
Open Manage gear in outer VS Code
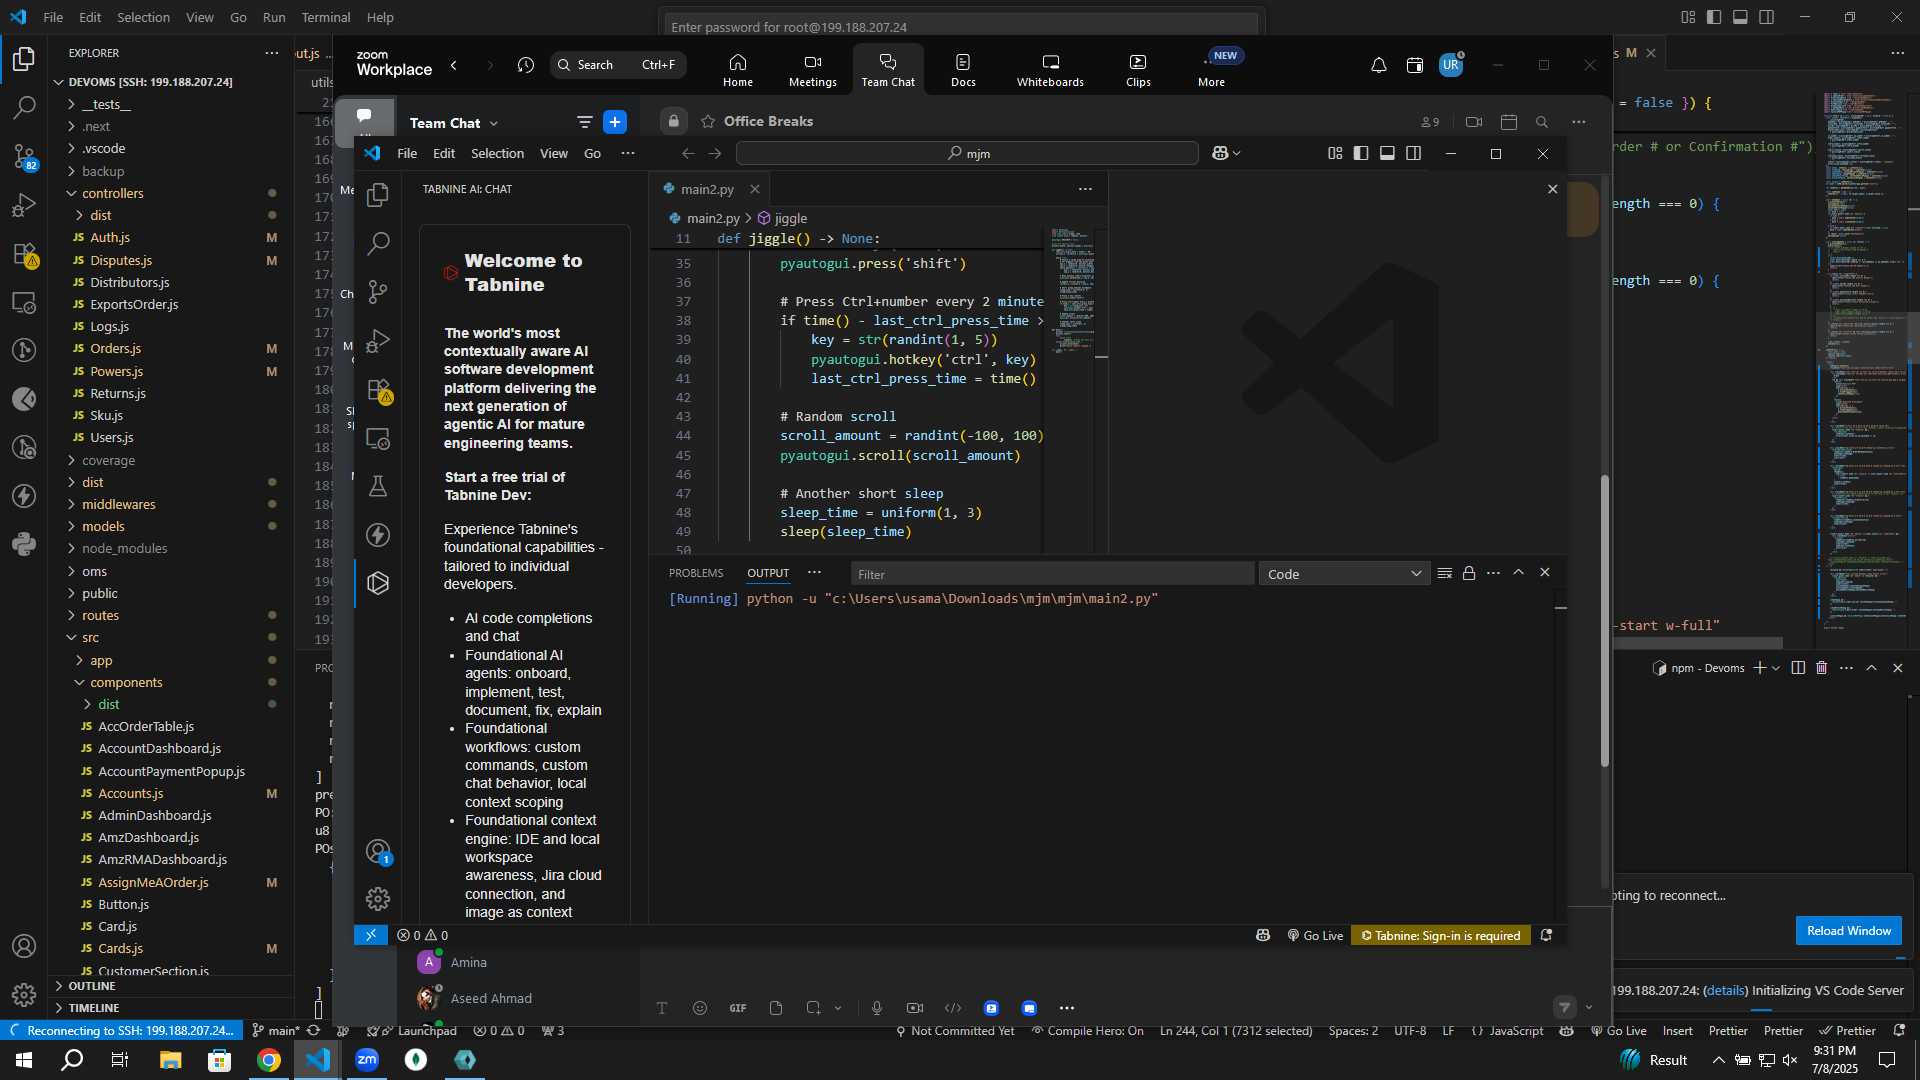pos(24,995)
